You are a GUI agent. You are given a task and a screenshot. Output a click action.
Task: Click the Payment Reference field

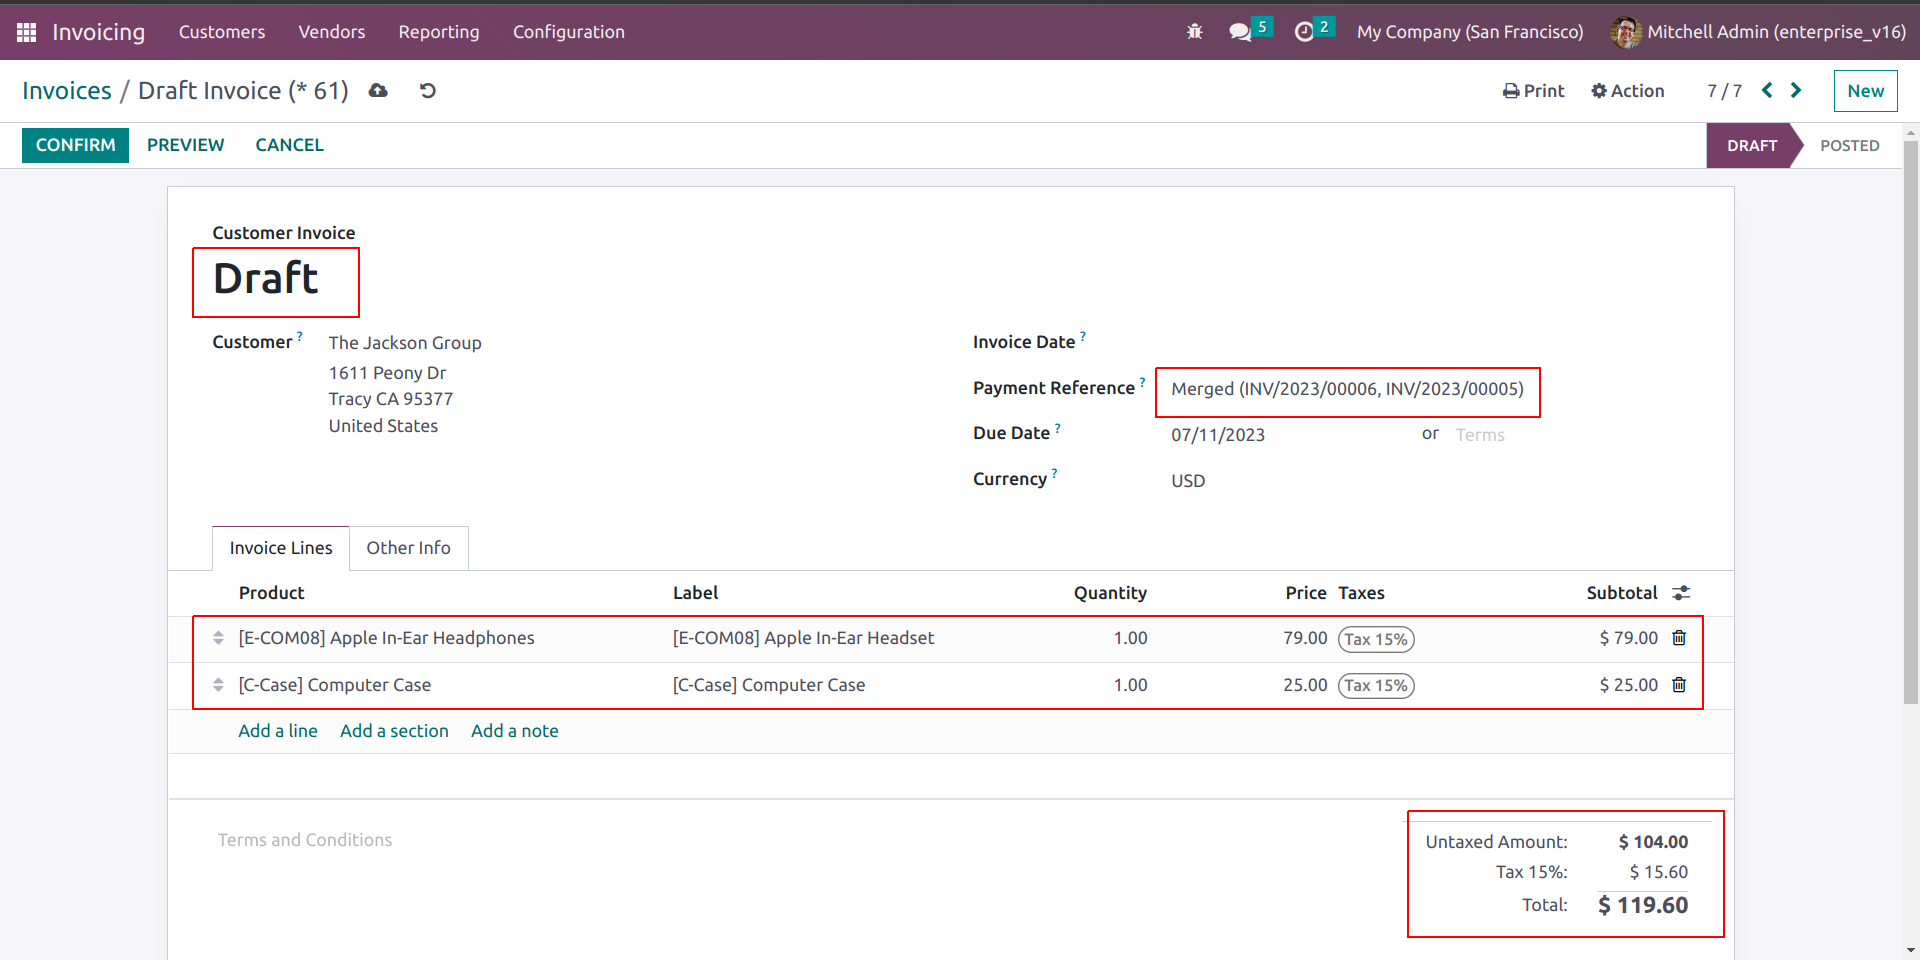tap(1346, 389)
